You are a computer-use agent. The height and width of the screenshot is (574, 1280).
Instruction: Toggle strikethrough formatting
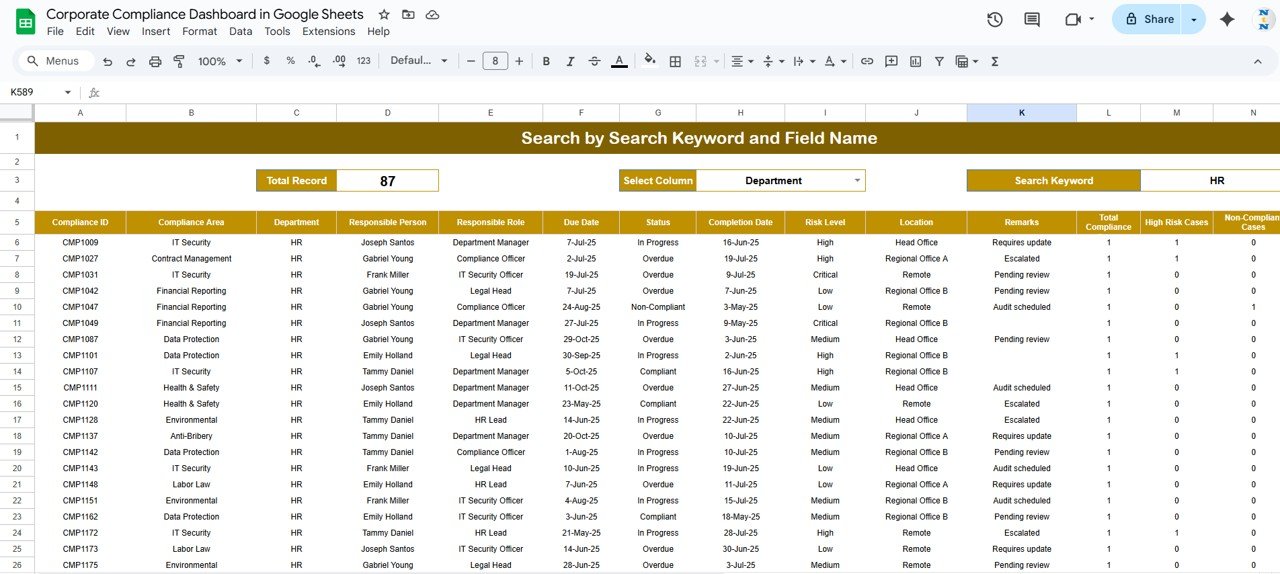(594, 61)
